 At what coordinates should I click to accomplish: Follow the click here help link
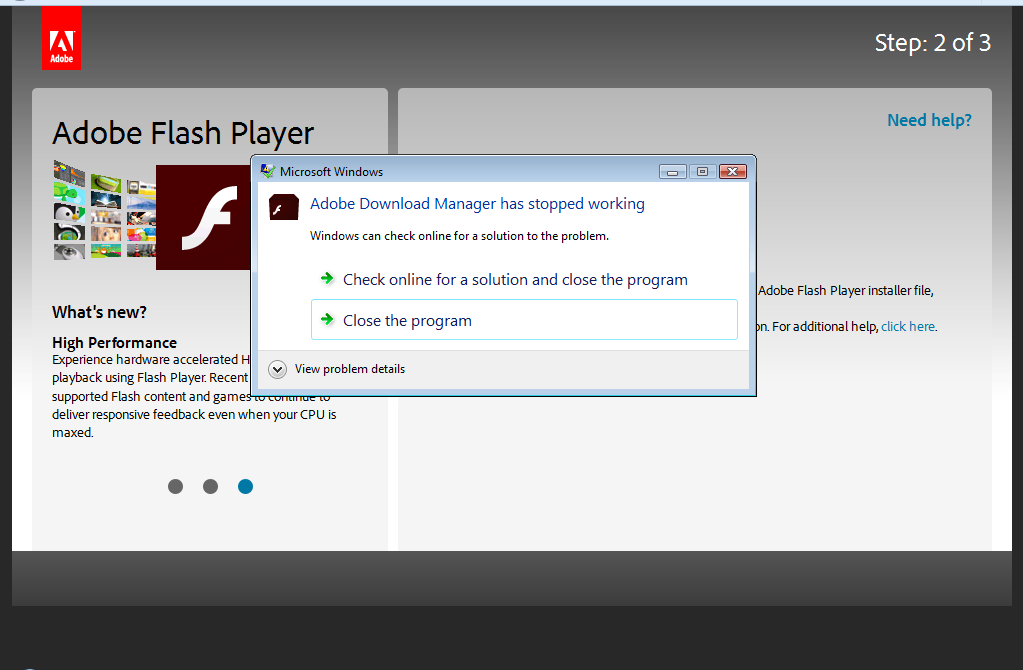tap(908, 326)
